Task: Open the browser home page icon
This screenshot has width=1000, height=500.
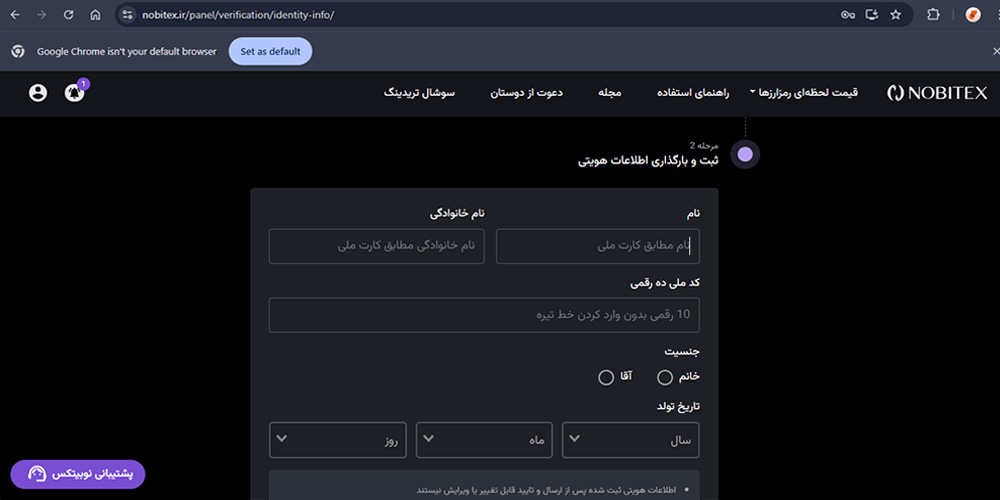Action: coord(95,15)
